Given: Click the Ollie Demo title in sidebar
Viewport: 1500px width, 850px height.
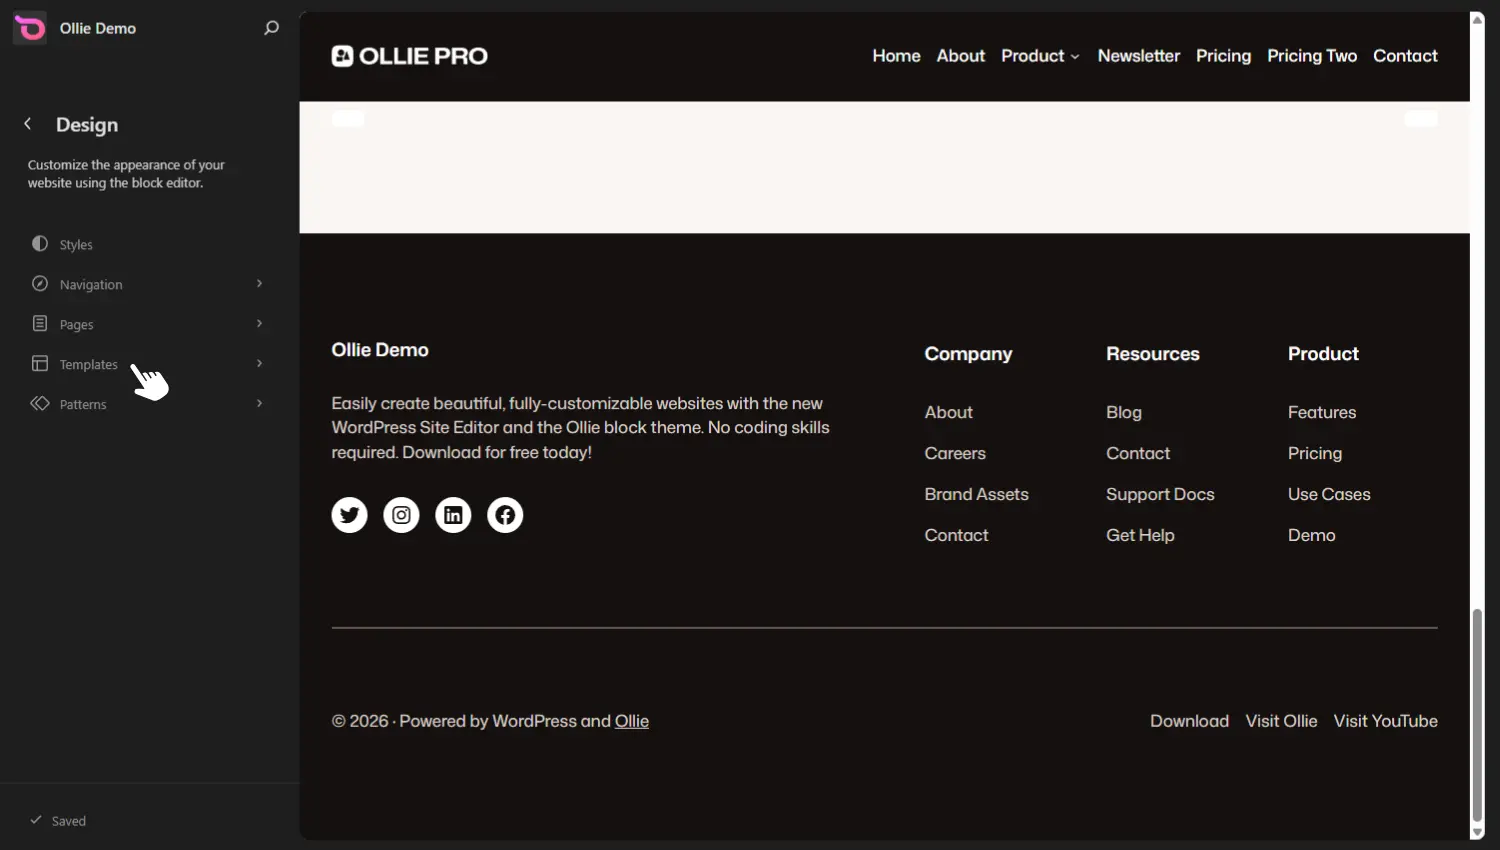Looking at the screenshot, I should tap(98, 28).
